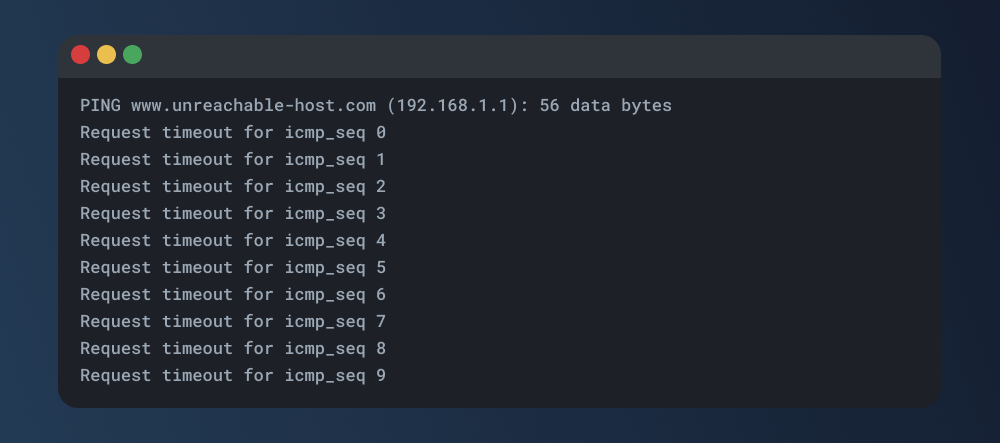Click the '56 data bytes' text
1000x443 pixels.
(605, 105)
